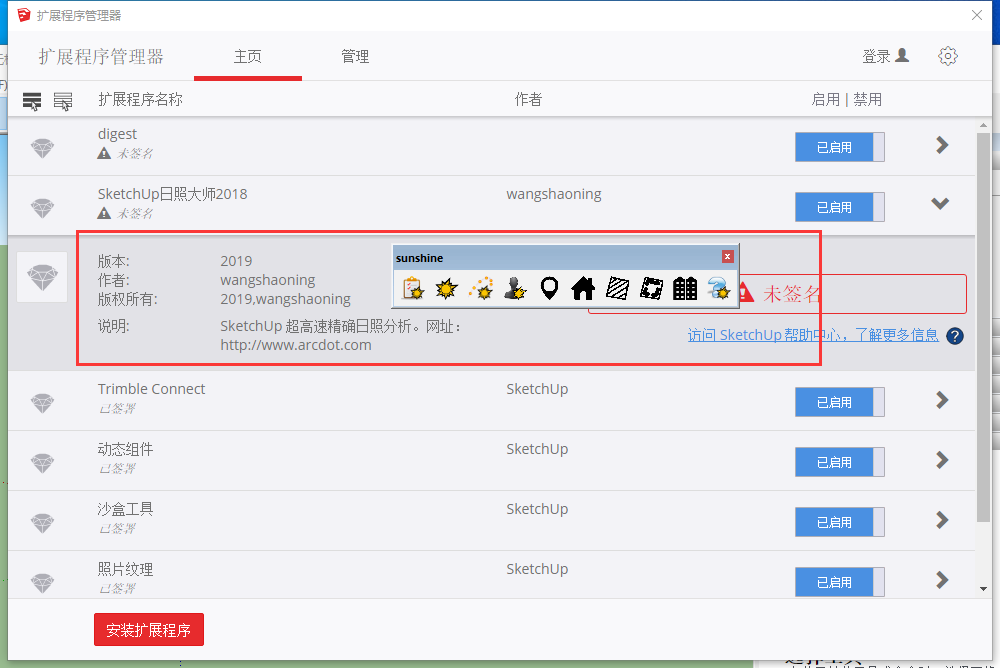Click the 未签名 red warning box
This screenshot has height=668, width=1000.
tap(777, 293)
